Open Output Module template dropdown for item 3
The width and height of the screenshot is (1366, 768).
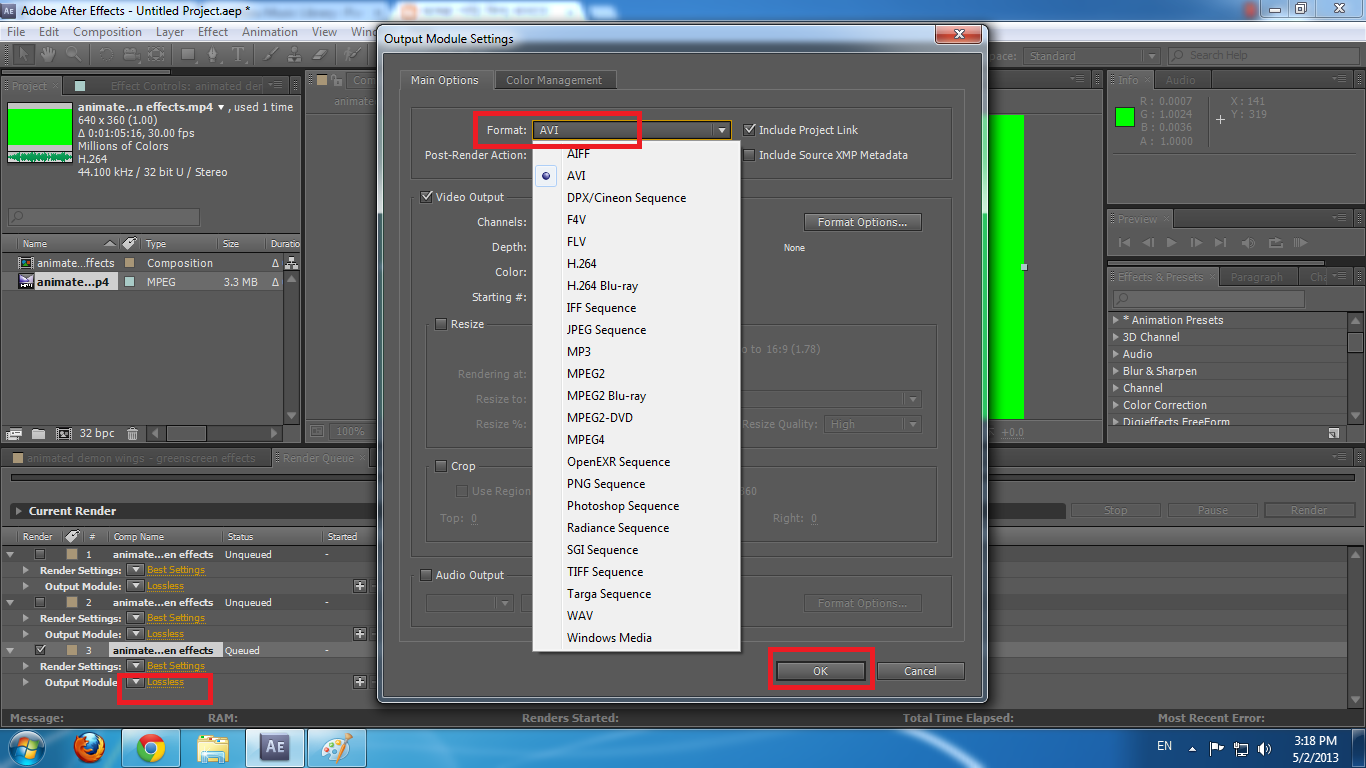(135, 682)
